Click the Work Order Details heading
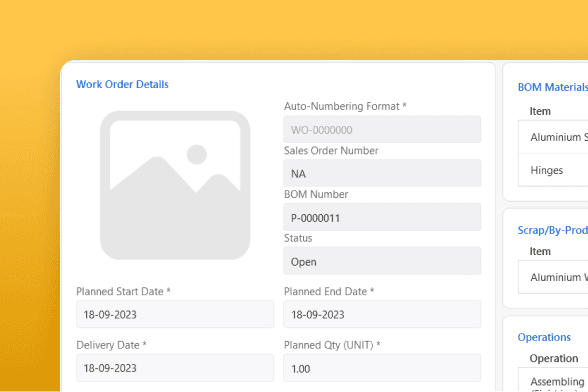This screenshot has width=588, height=392. coord(122,84)
